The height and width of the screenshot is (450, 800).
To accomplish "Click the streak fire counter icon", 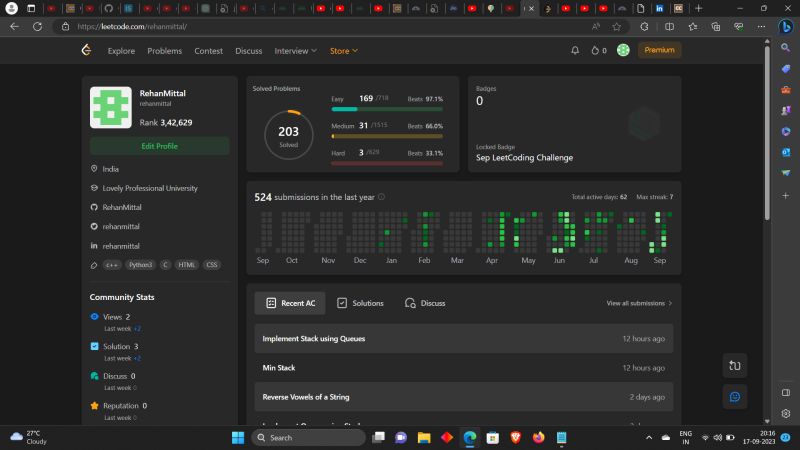I will (x=595, y=51).
